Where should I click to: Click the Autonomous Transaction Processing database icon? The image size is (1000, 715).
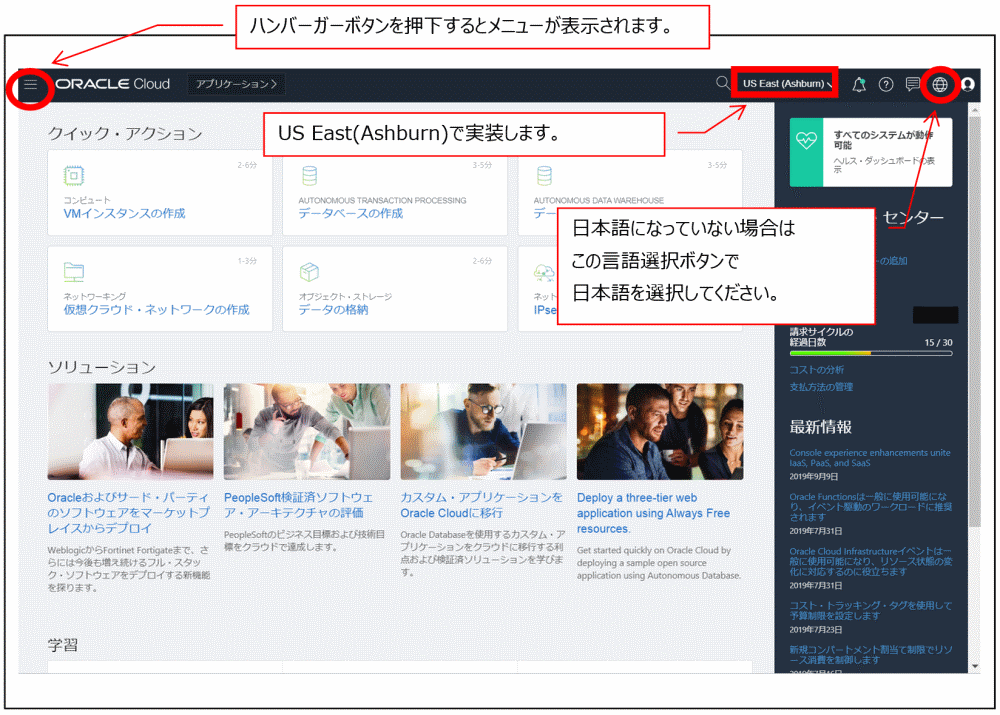pyautogui.click(x=309, y=175)
